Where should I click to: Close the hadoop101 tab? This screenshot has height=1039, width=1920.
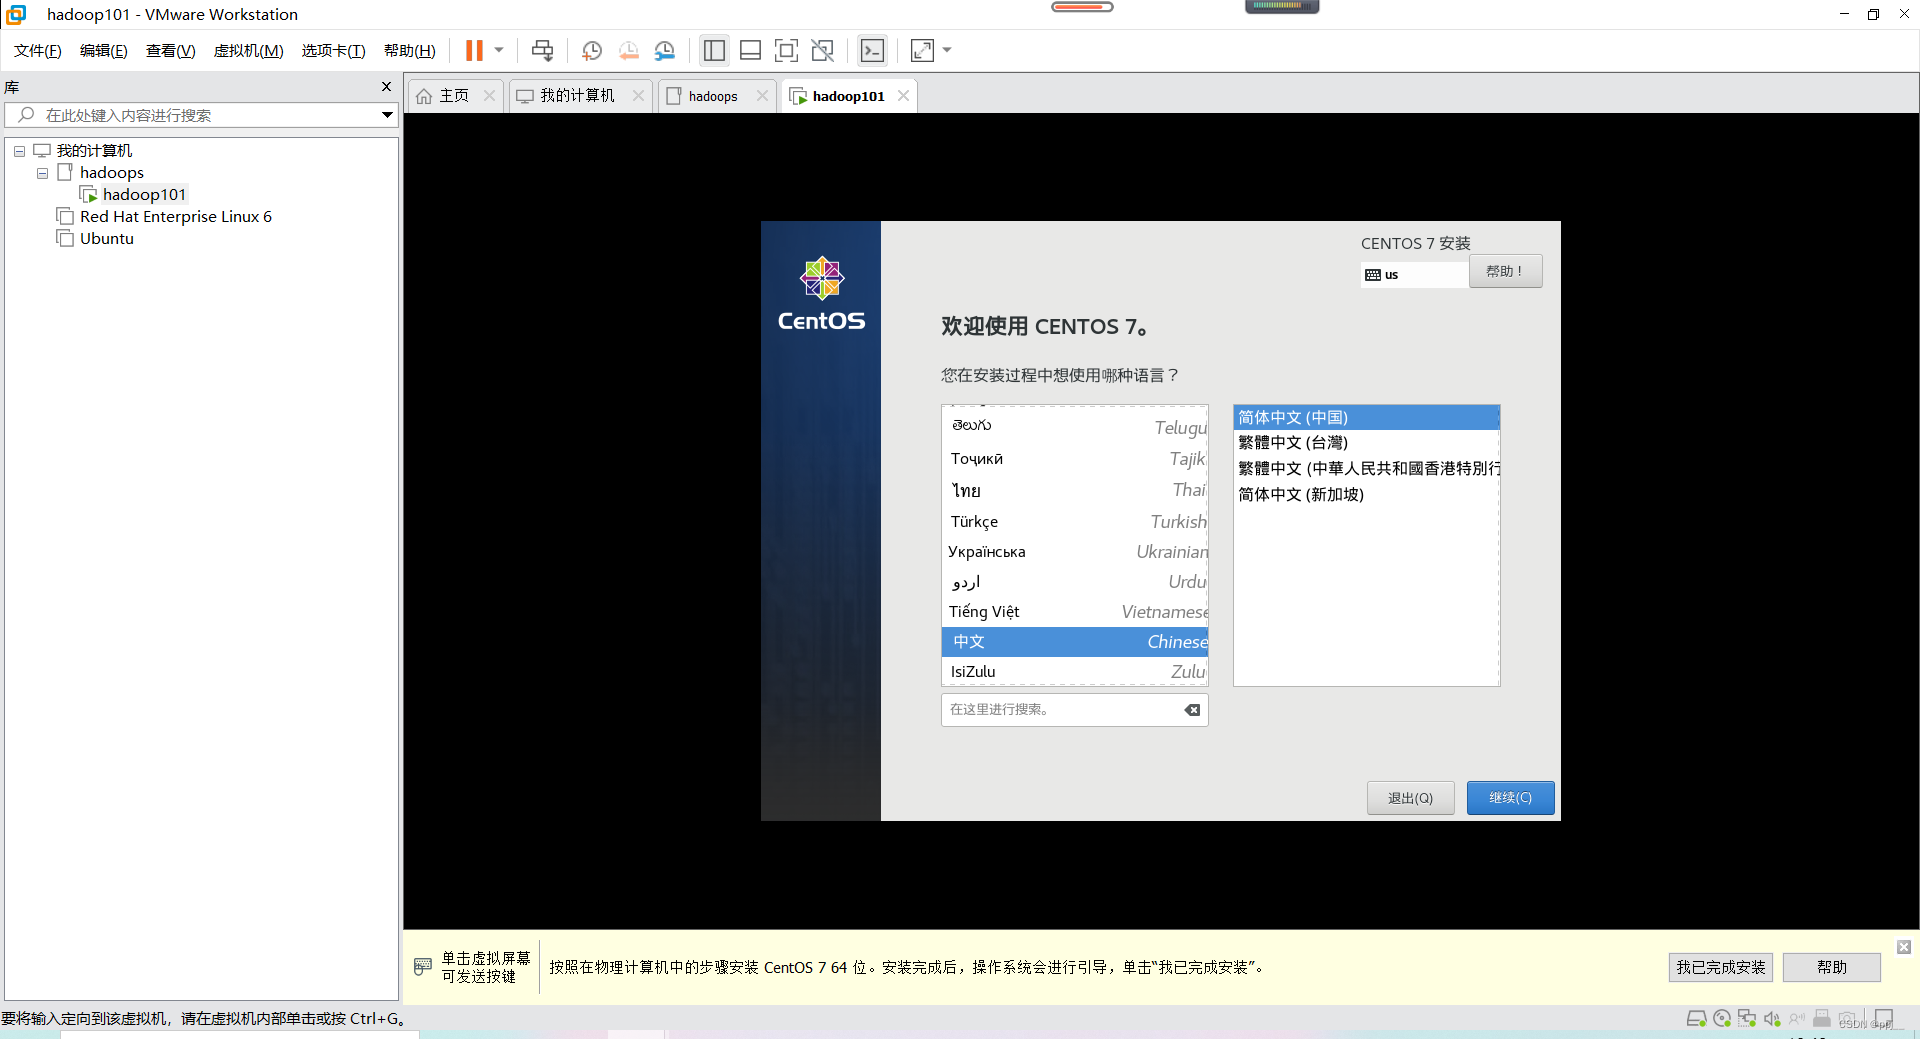point(903,96)
